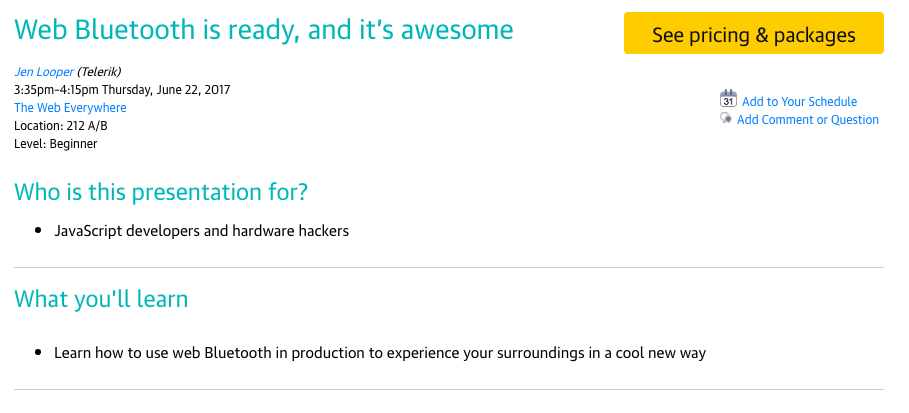Screen dimensions: 909x413
Task: Click the calendar icon beside Add to Your Schedule
Action: [x=728, y=99]
